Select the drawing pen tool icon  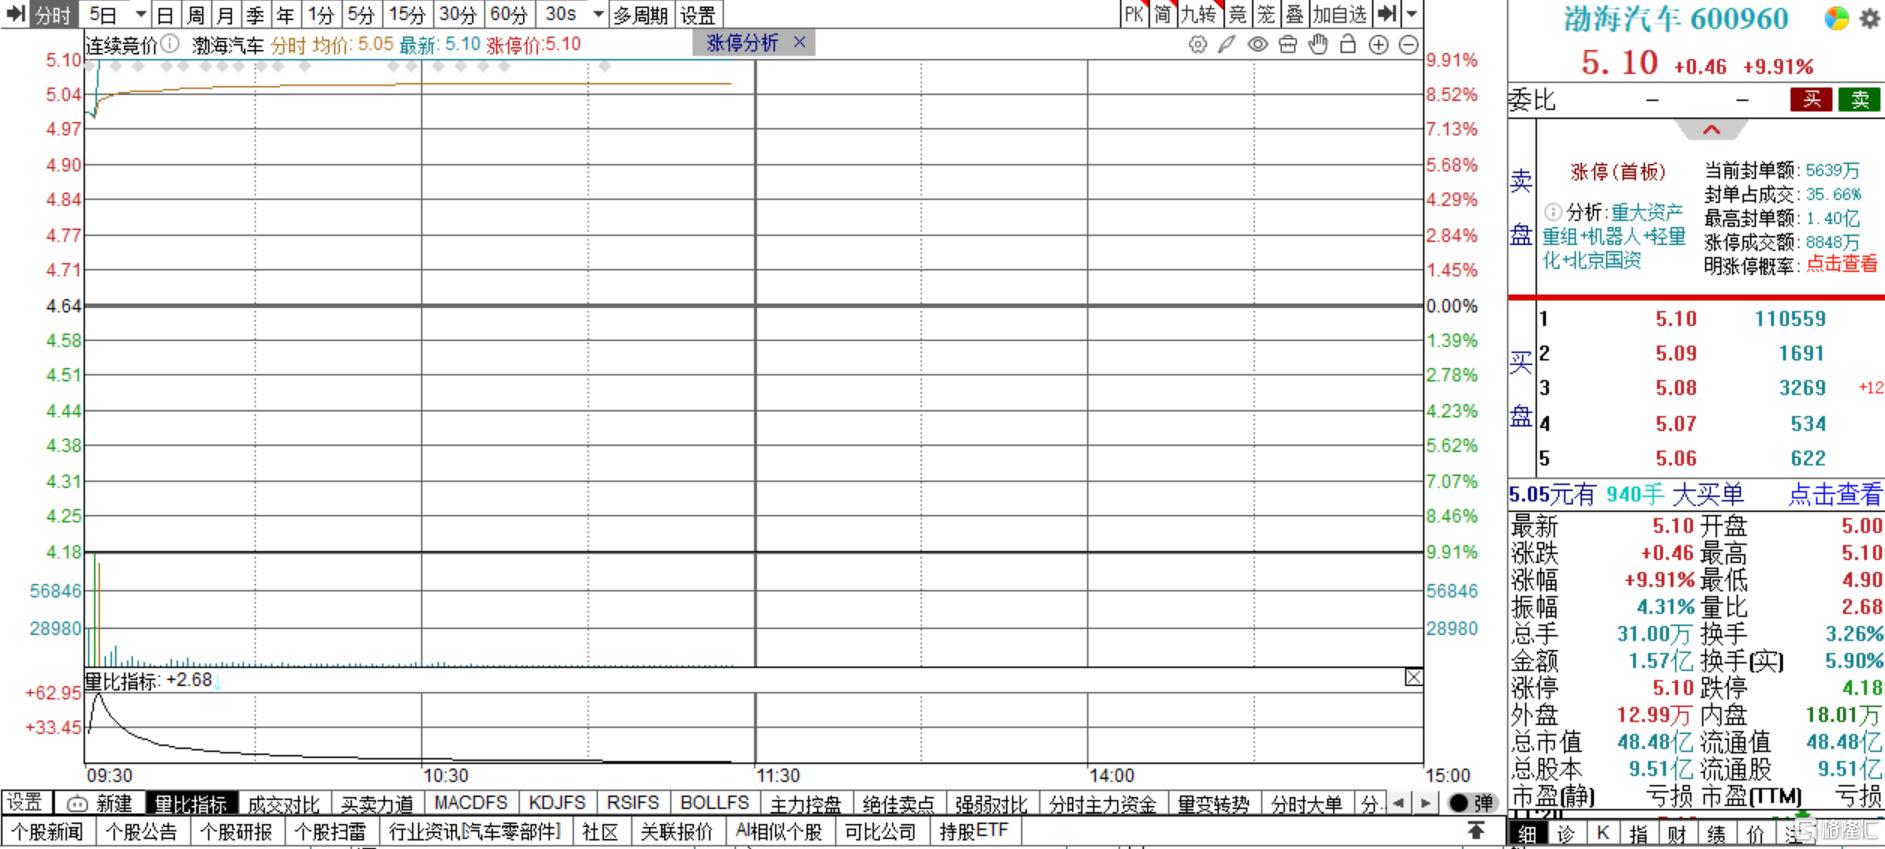(x=1227, y=44)
